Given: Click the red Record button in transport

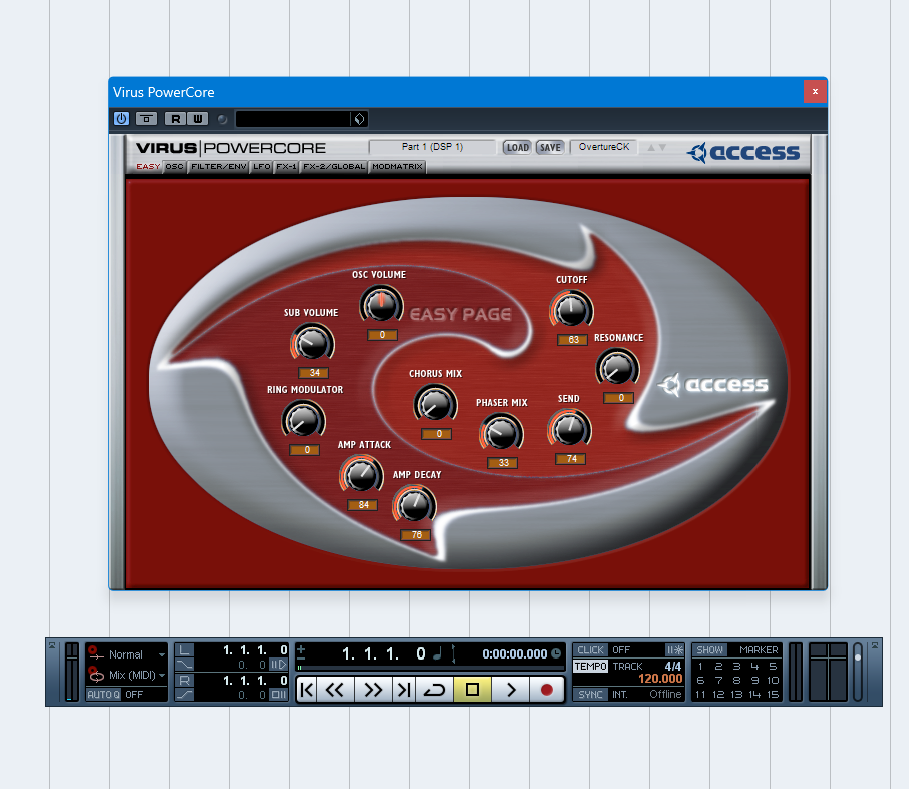Looking at the screenshot, I should click(x=546, y=690).
